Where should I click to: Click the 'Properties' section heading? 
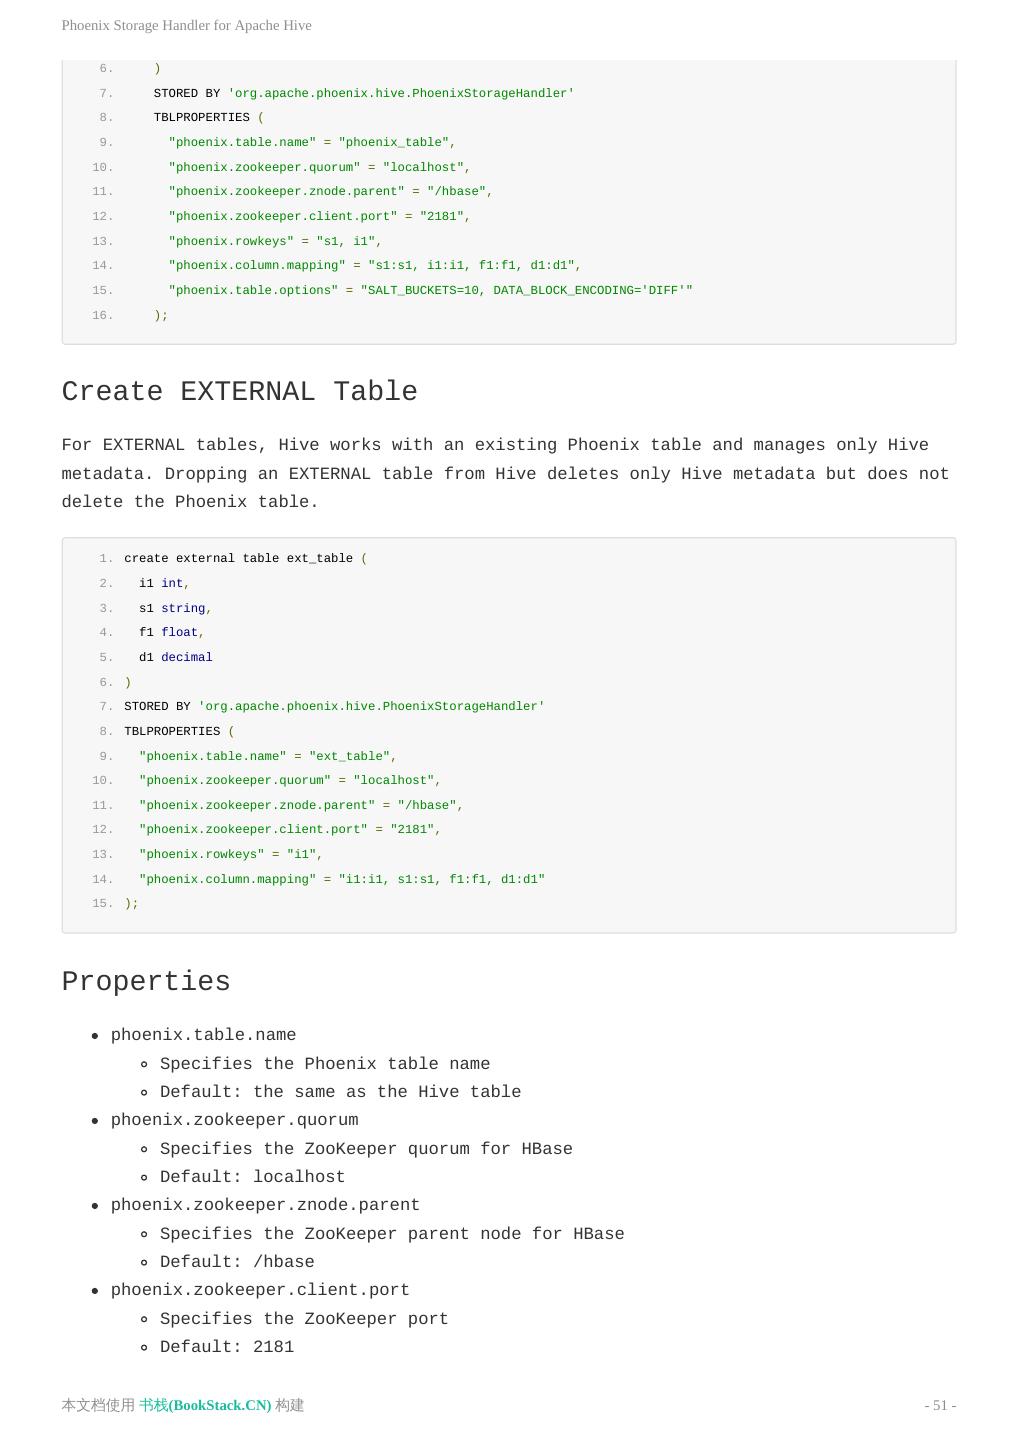(x=146, y=982)
